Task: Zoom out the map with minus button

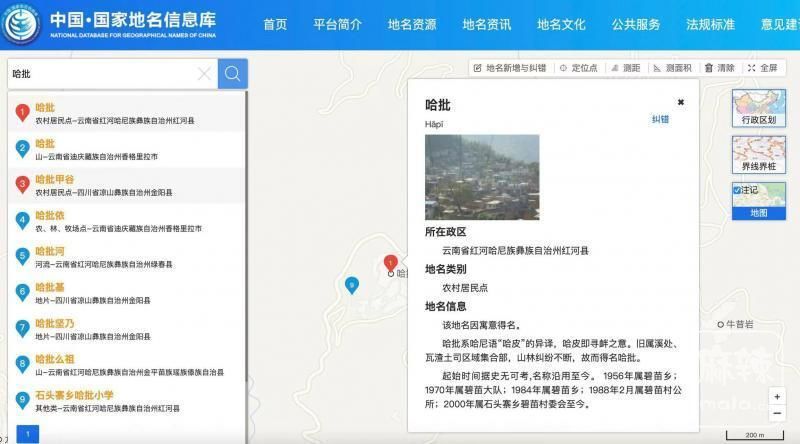Action: click(x=777, y=414)
